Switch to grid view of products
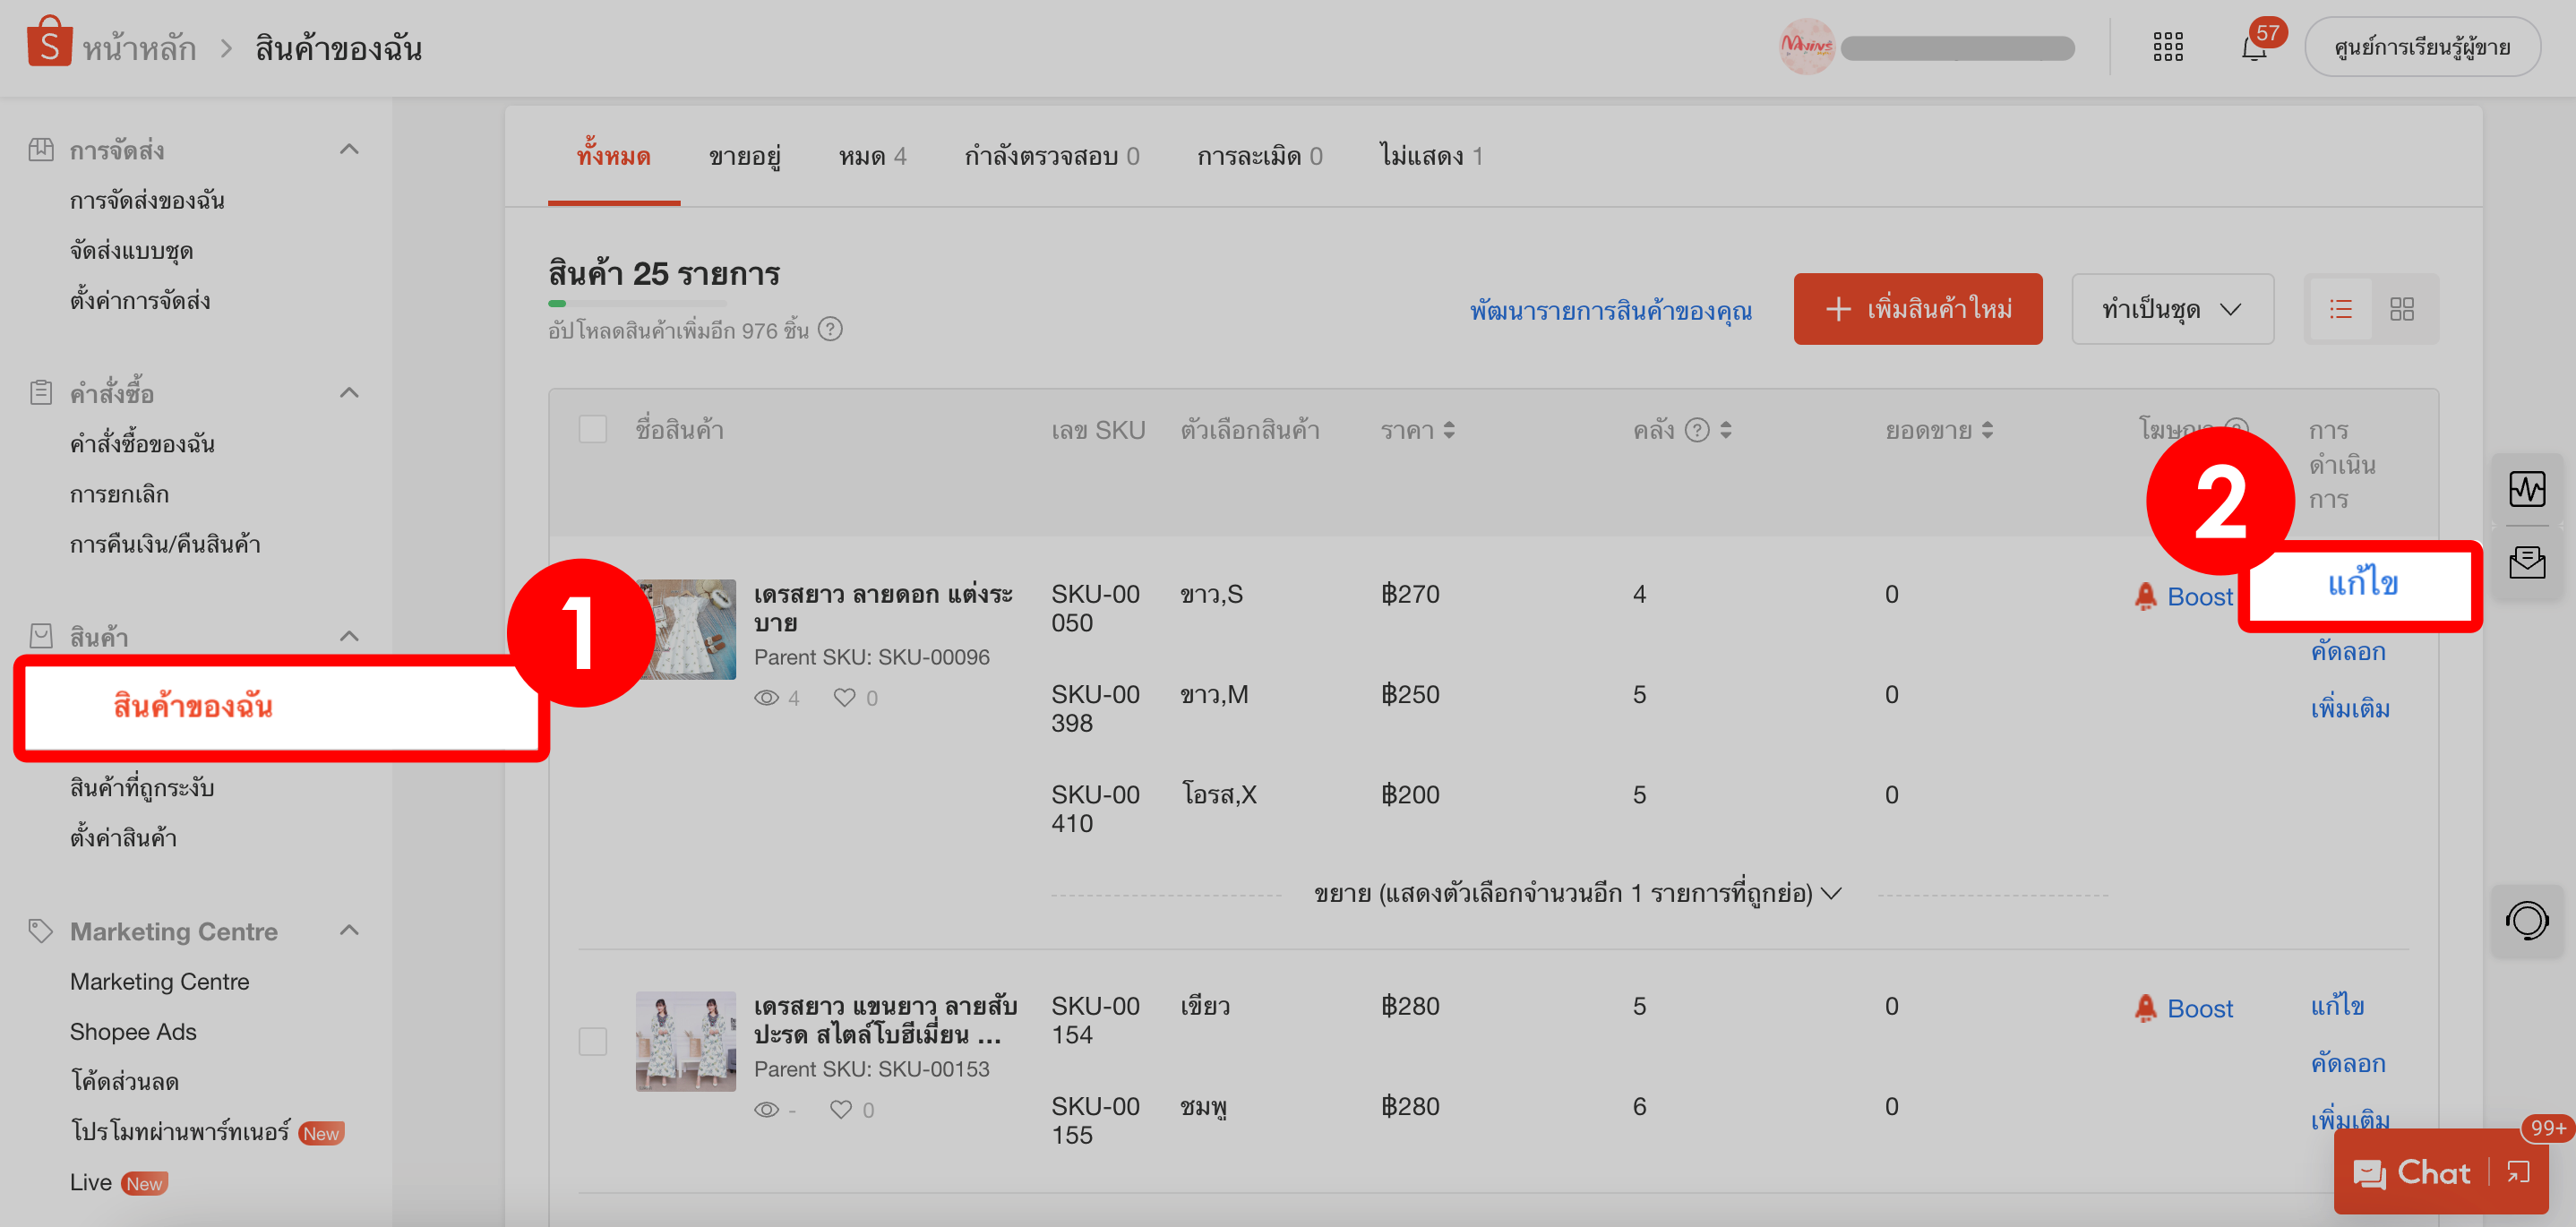 point(2404,309)
